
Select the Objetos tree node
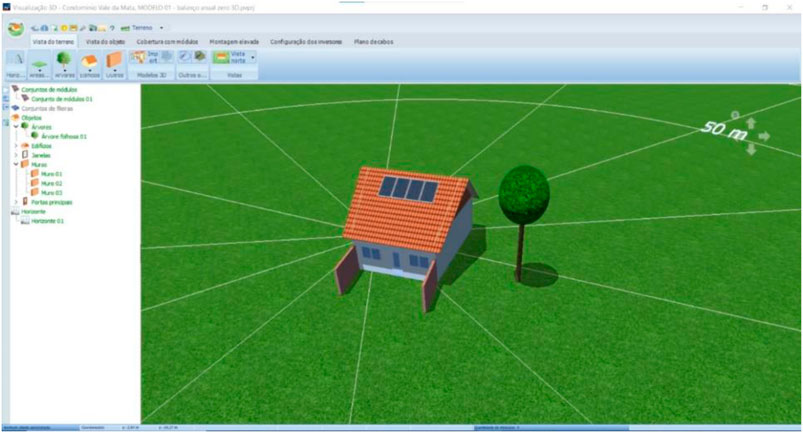tap(31, 118)
